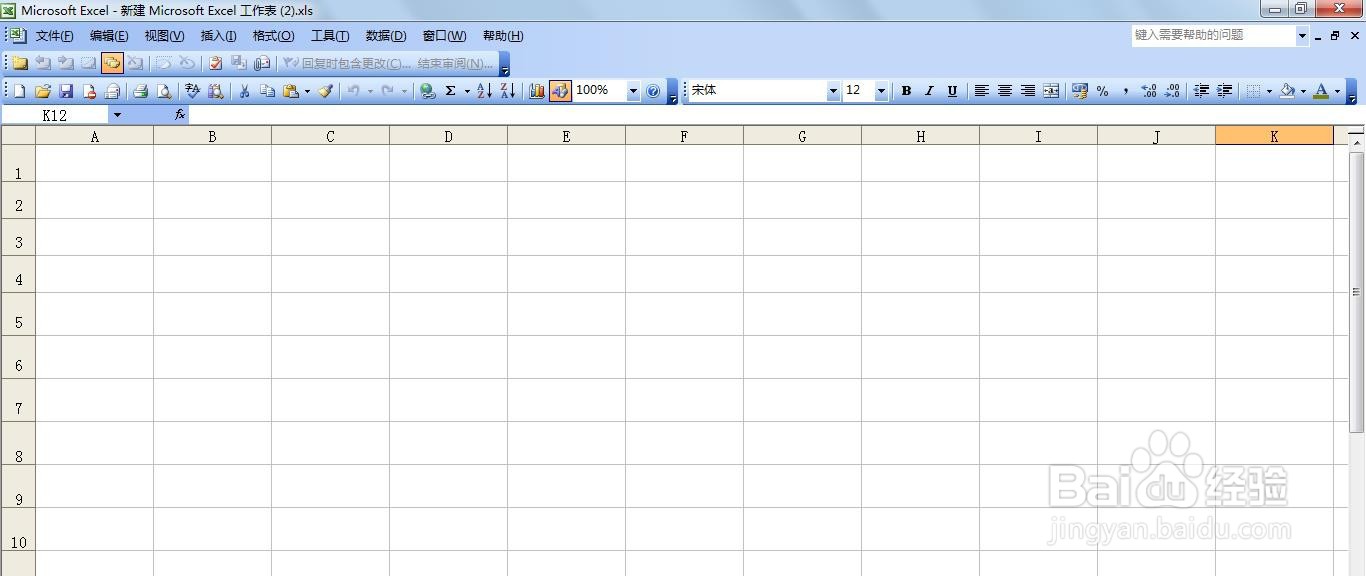1366x576 pixels.
Task: Click the Paste clipboard icon
Action: (x=291, y=91)
